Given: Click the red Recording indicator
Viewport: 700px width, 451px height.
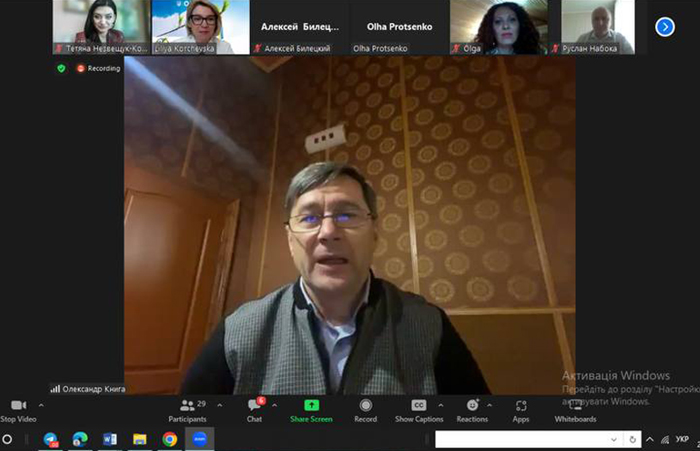Looking at the screenshot, I should point(99,68).
